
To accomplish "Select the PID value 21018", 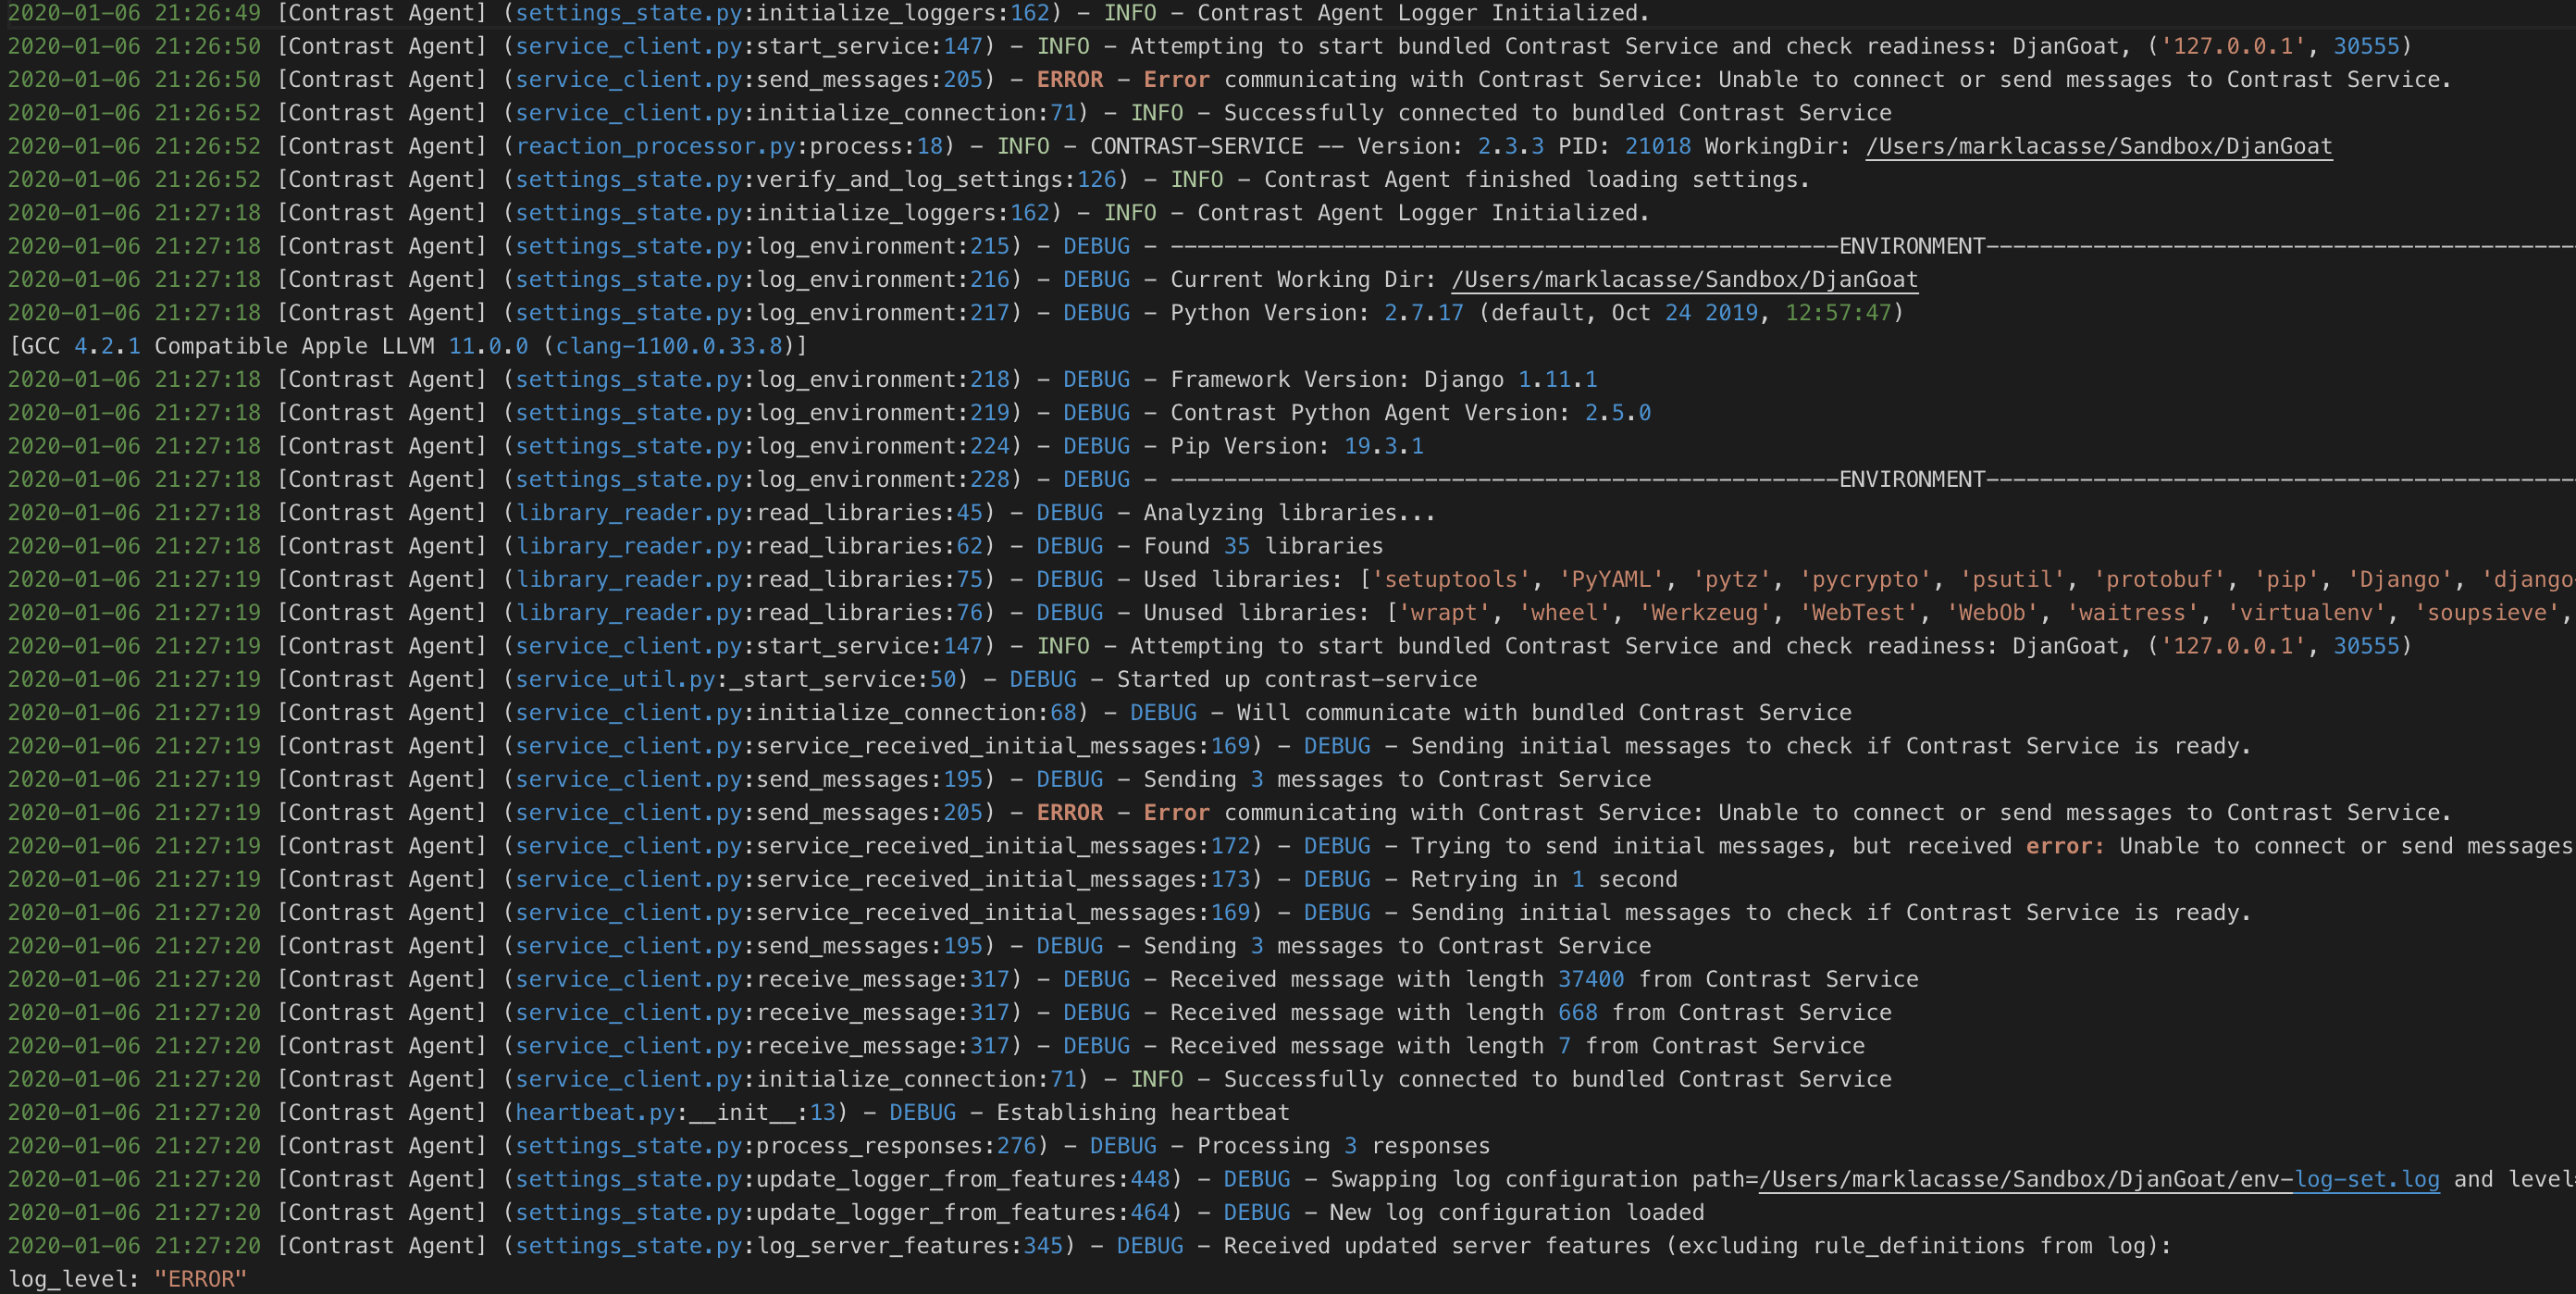I will click(x=1658, y=146).
